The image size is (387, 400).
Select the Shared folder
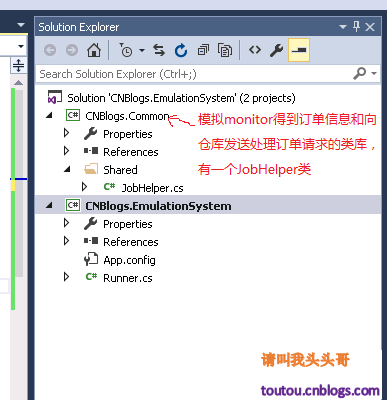coord(120,170)
